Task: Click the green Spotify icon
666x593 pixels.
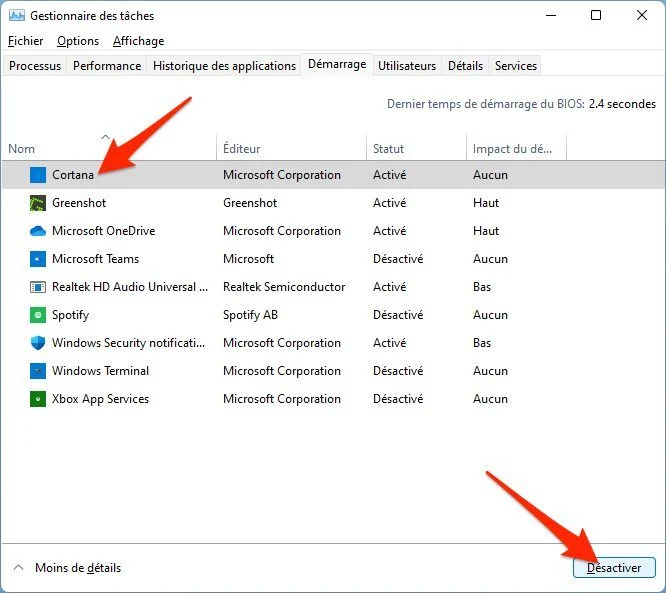Action: click(x=38, y=315)
